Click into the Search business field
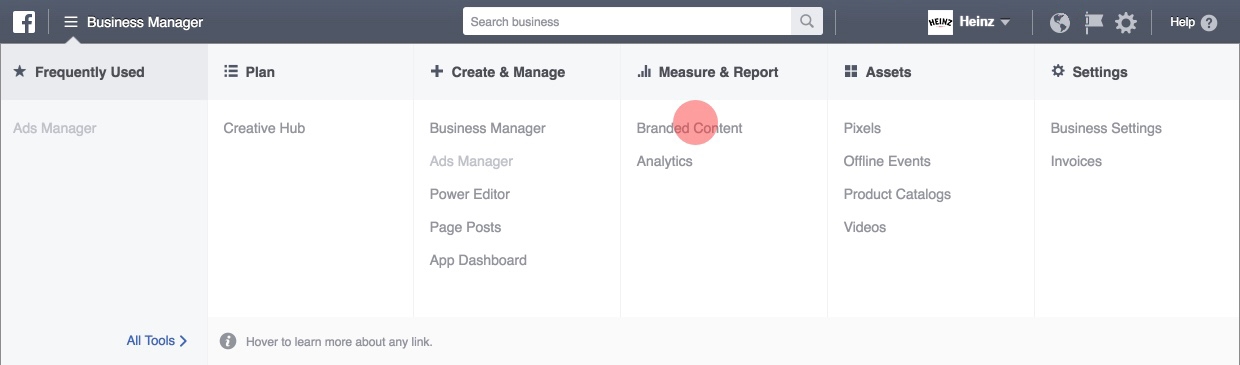Screen dimensions: 1240x365 [627, 21]
